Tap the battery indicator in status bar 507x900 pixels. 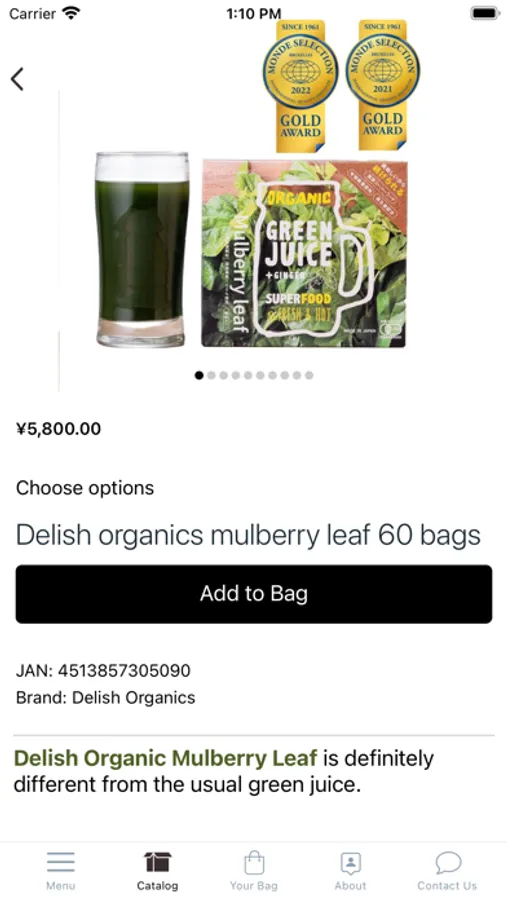(x=485, y=13)
